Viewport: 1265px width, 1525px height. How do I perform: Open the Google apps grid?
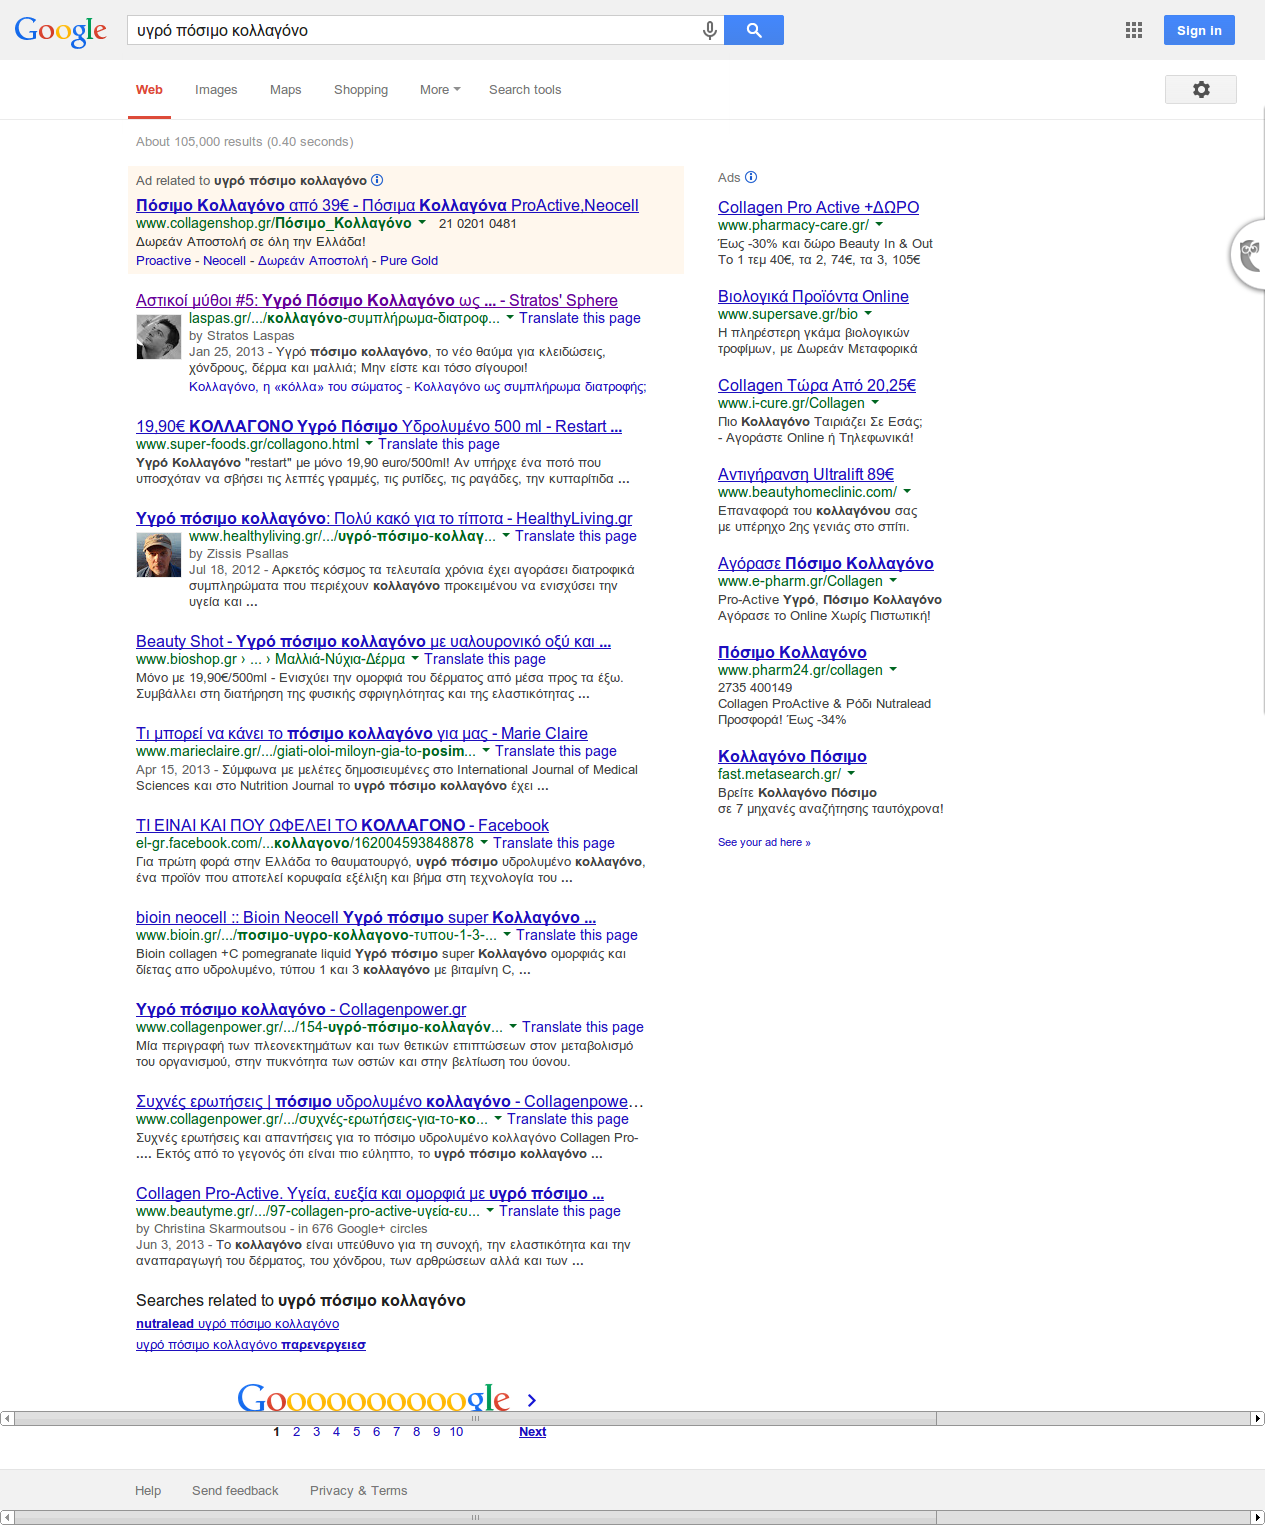1133,30
